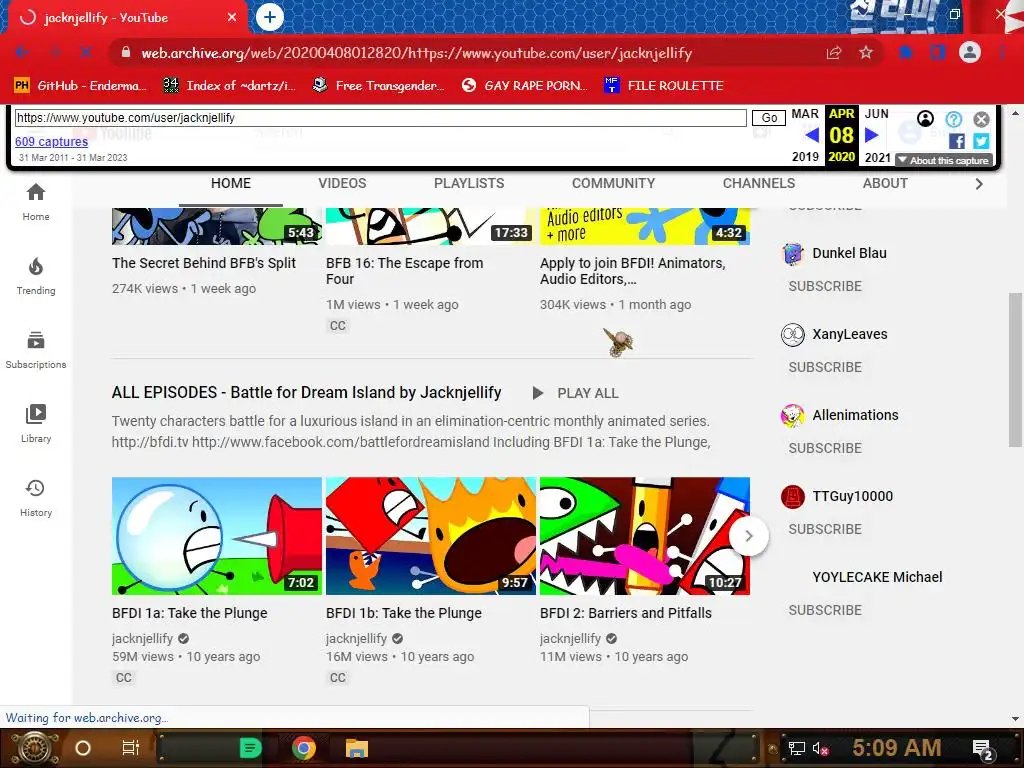Switch to the CHANNELS tab
1024x768 pixels.
coord(759,184)
